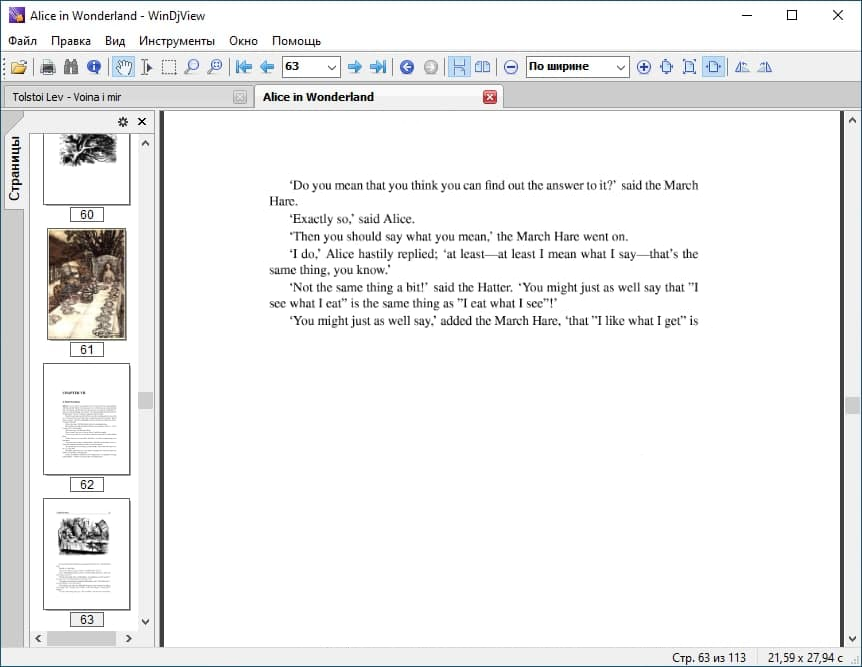Toggle facing pages book layout
This screenshot has height=667, width=862.
482,67
